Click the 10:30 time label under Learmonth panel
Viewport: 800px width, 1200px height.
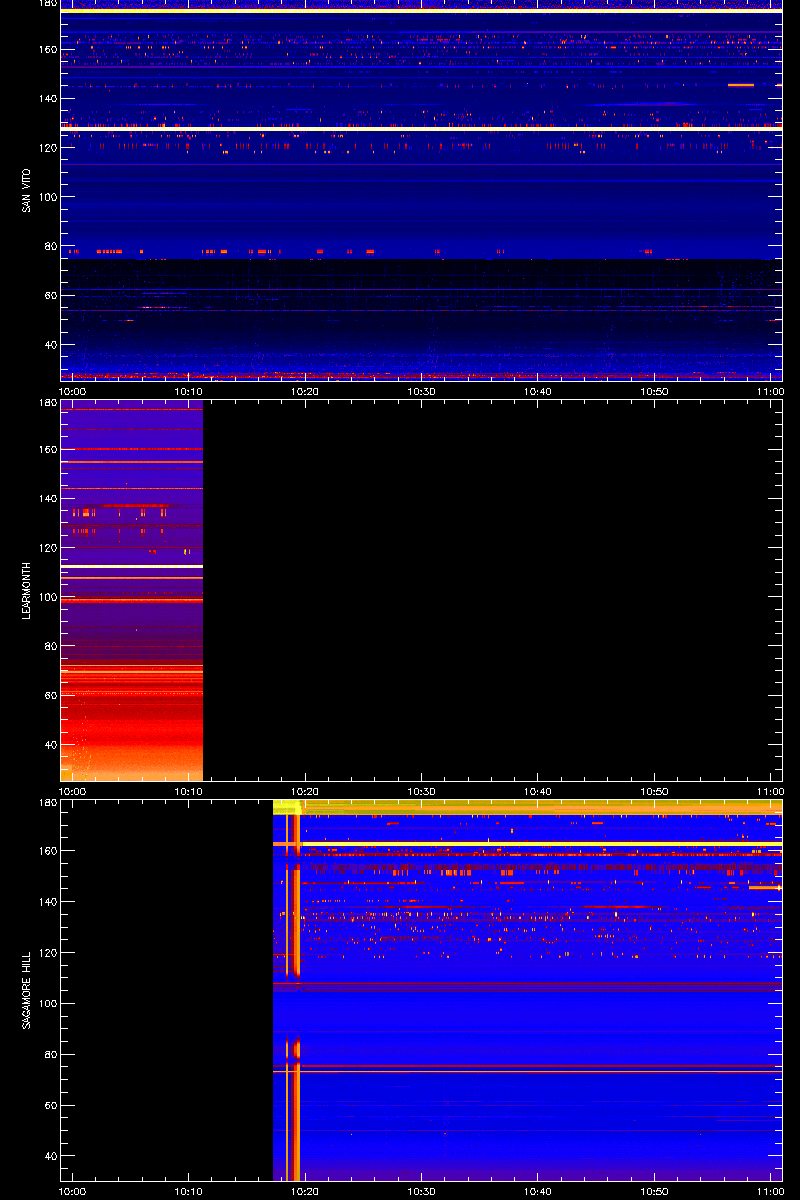pyautogui.click(x=421, y=792)
